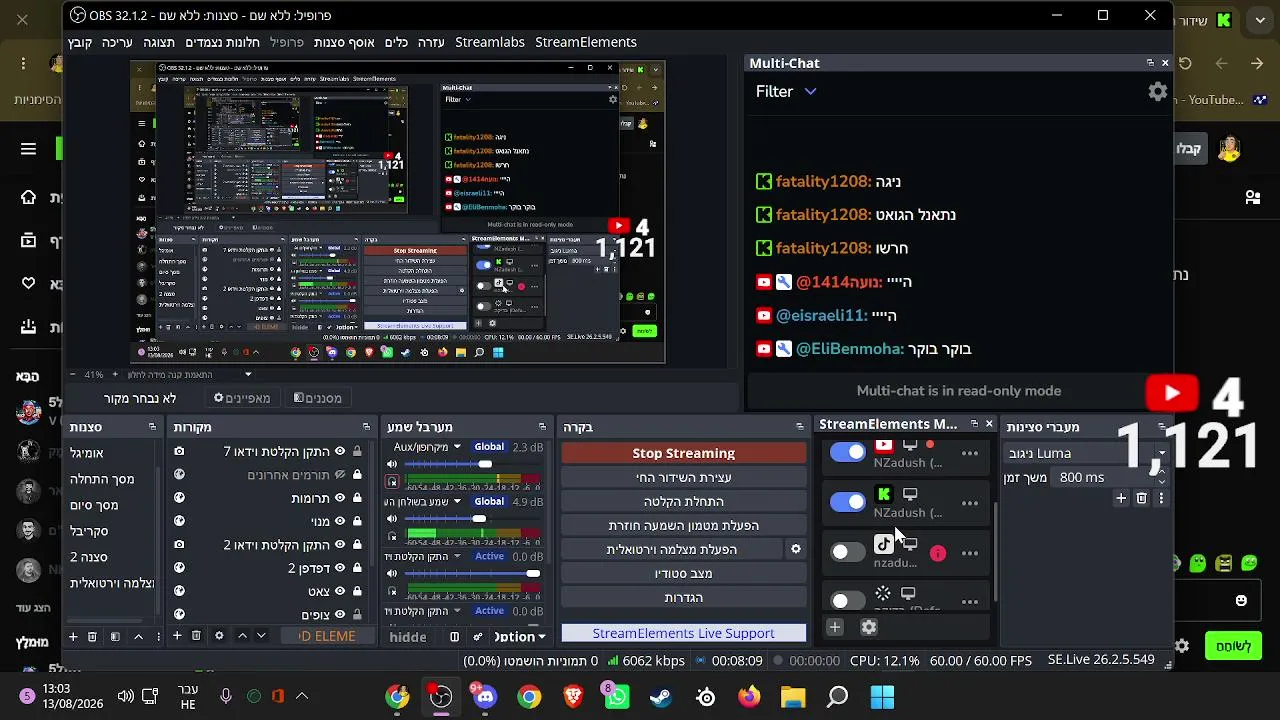
Task: Hide התקן הקלטת וידאו 7 source
Action: [x=340, y=451]
